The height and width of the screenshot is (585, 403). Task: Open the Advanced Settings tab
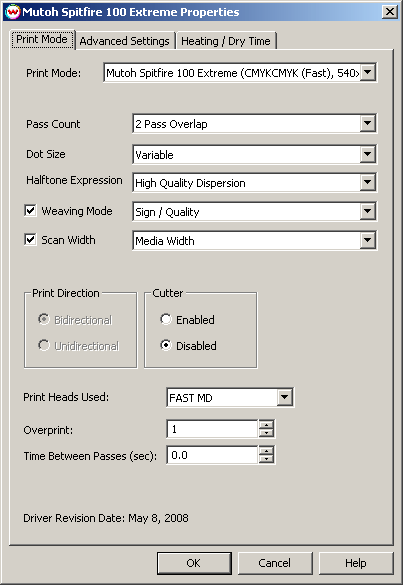pyautogui.click(x=125, y=41)
